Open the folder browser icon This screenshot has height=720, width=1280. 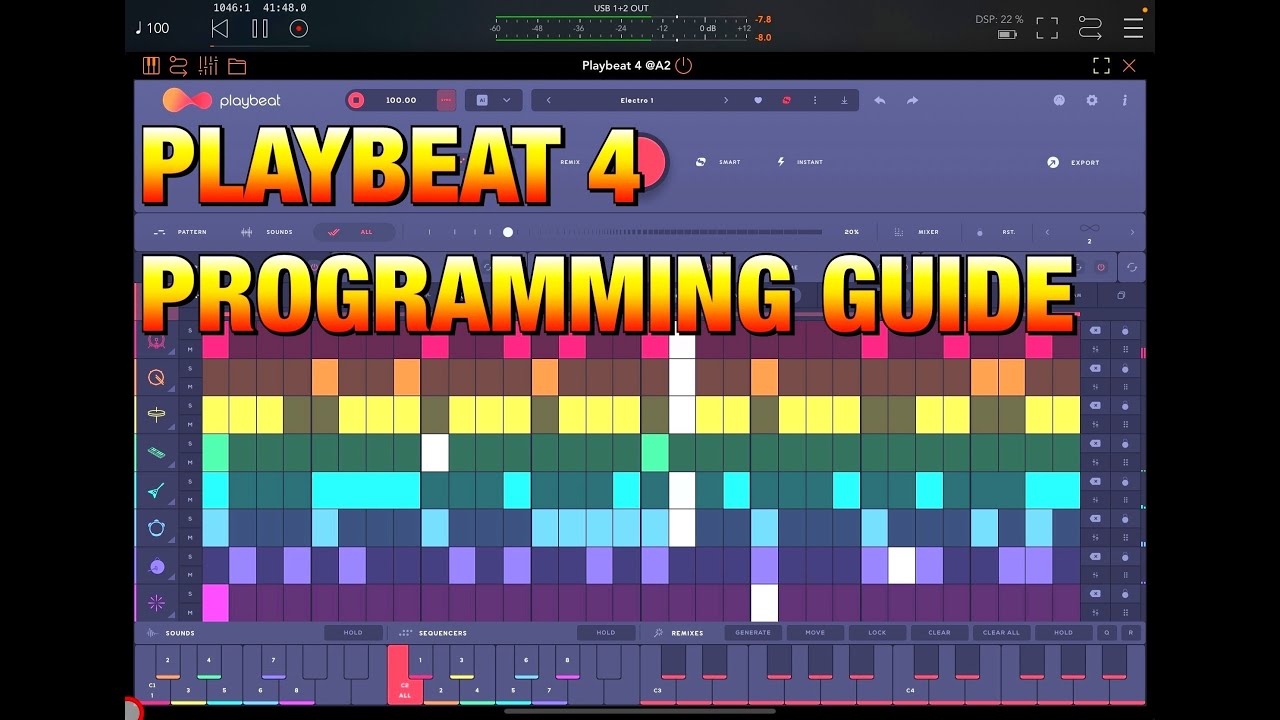(237, 67)
